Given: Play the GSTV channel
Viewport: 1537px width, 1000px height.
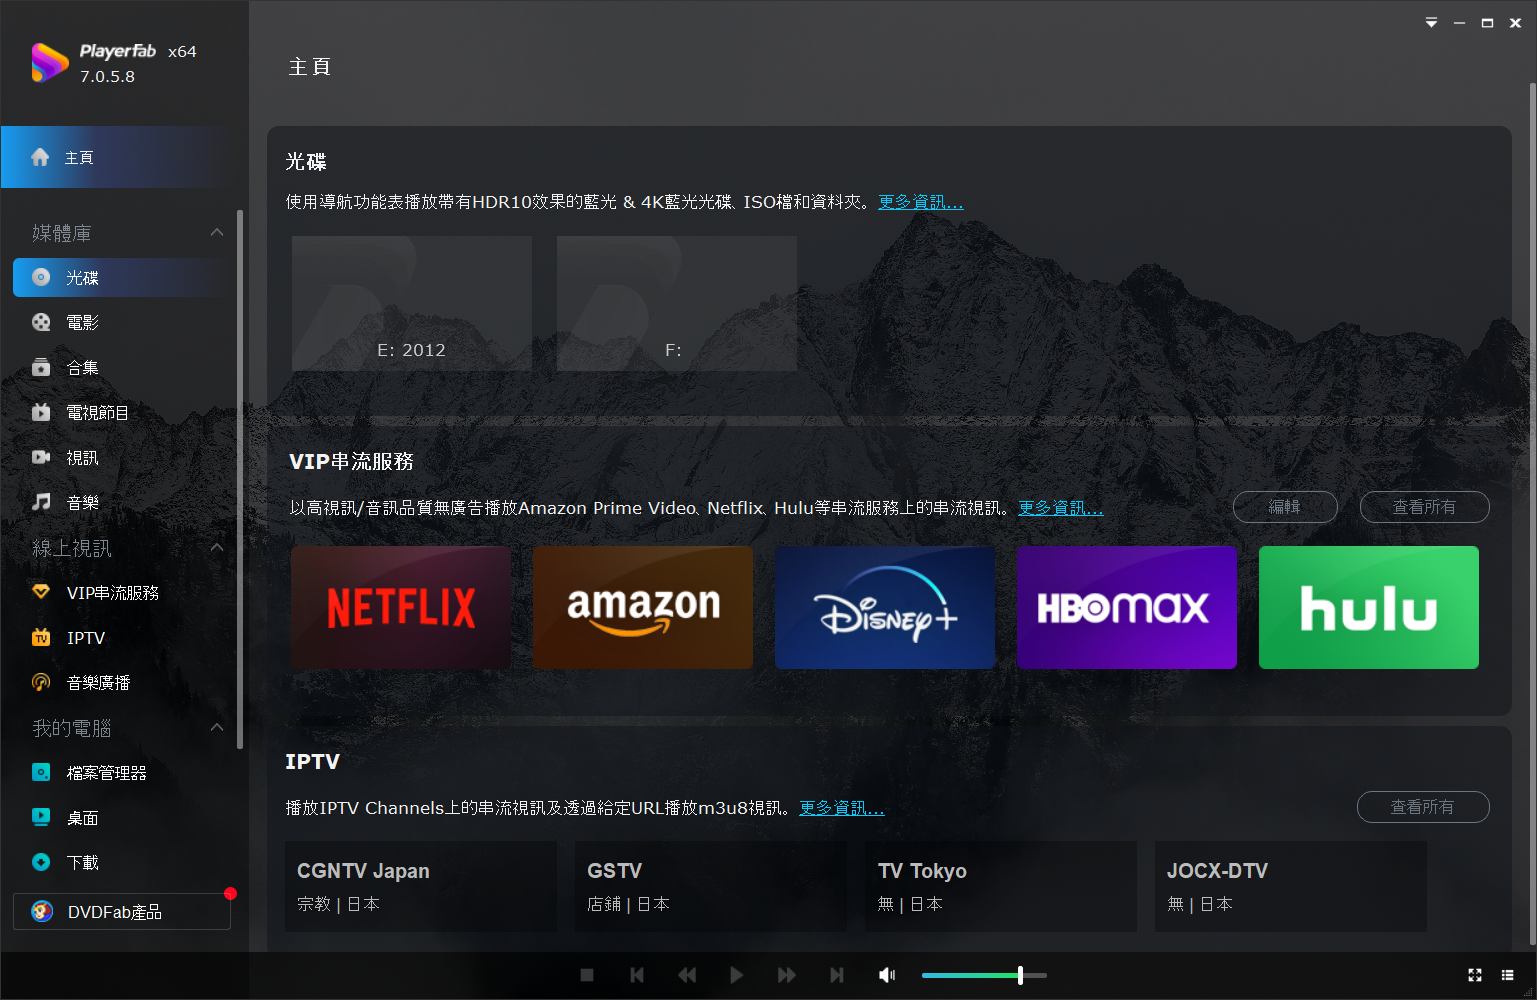Looking at the screenshot, I should 711,886.
